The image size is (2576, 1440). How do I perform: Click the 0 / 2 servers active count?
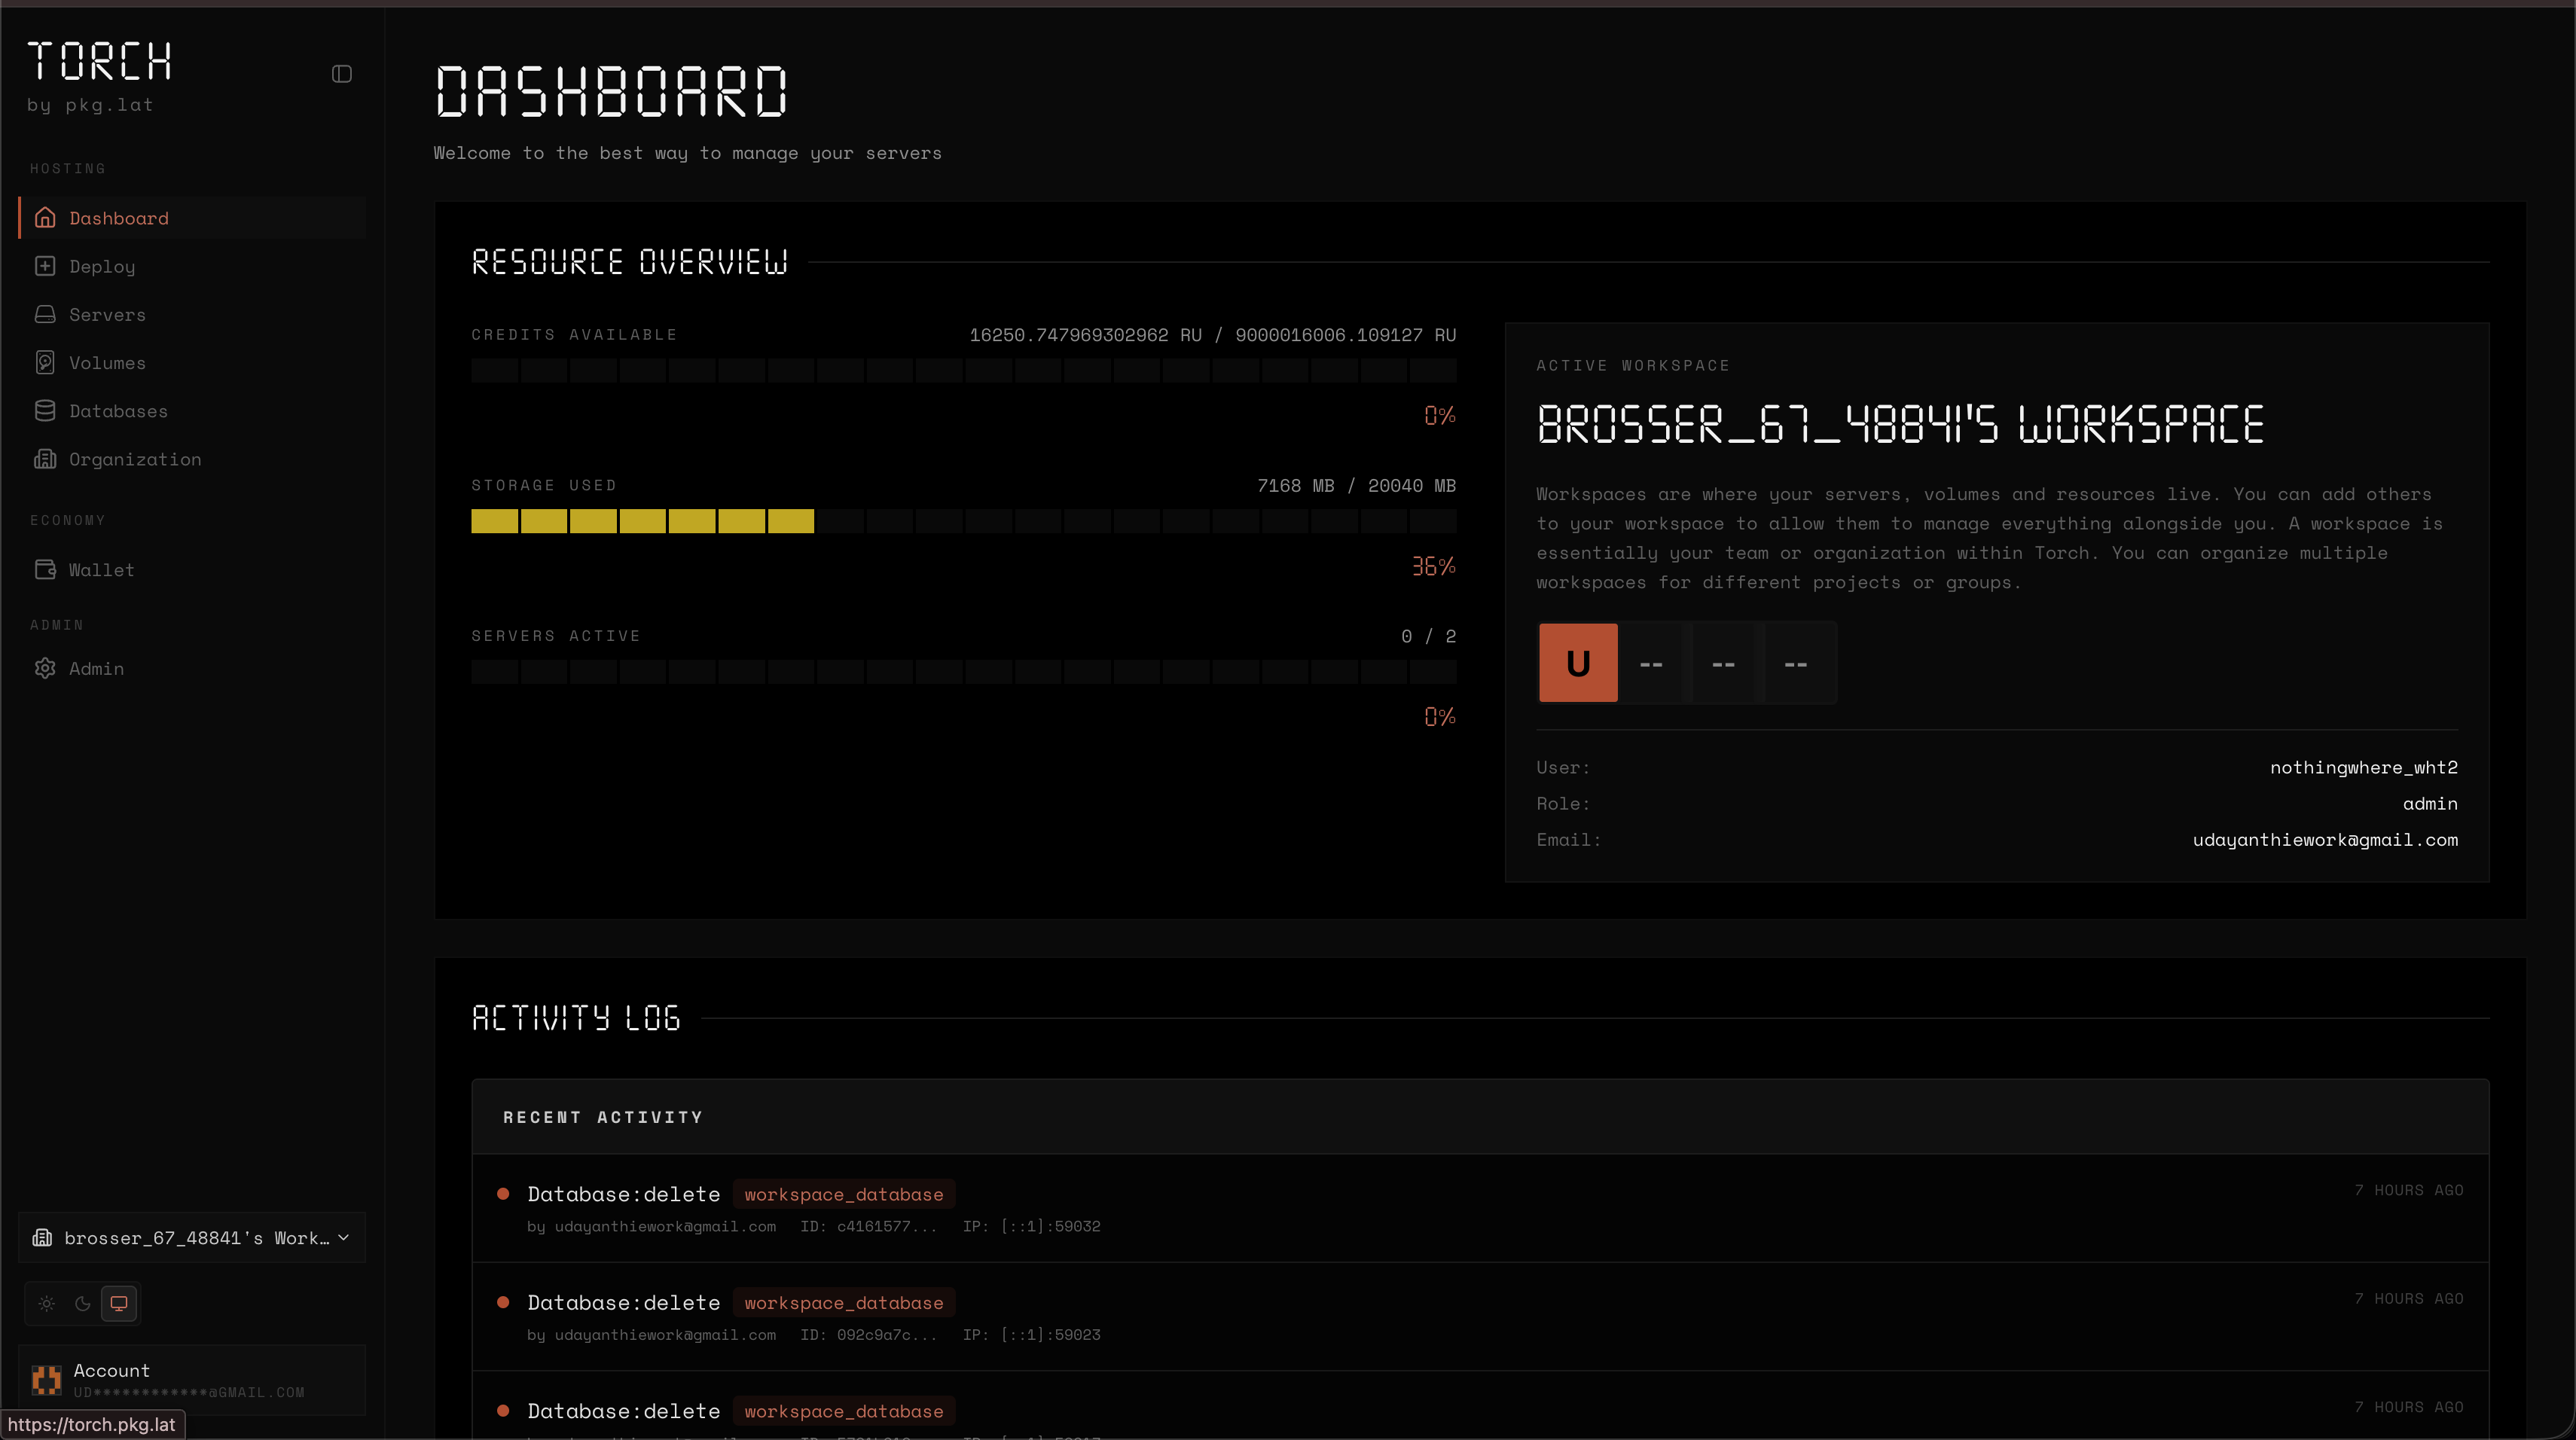[x=1428, y=636]
